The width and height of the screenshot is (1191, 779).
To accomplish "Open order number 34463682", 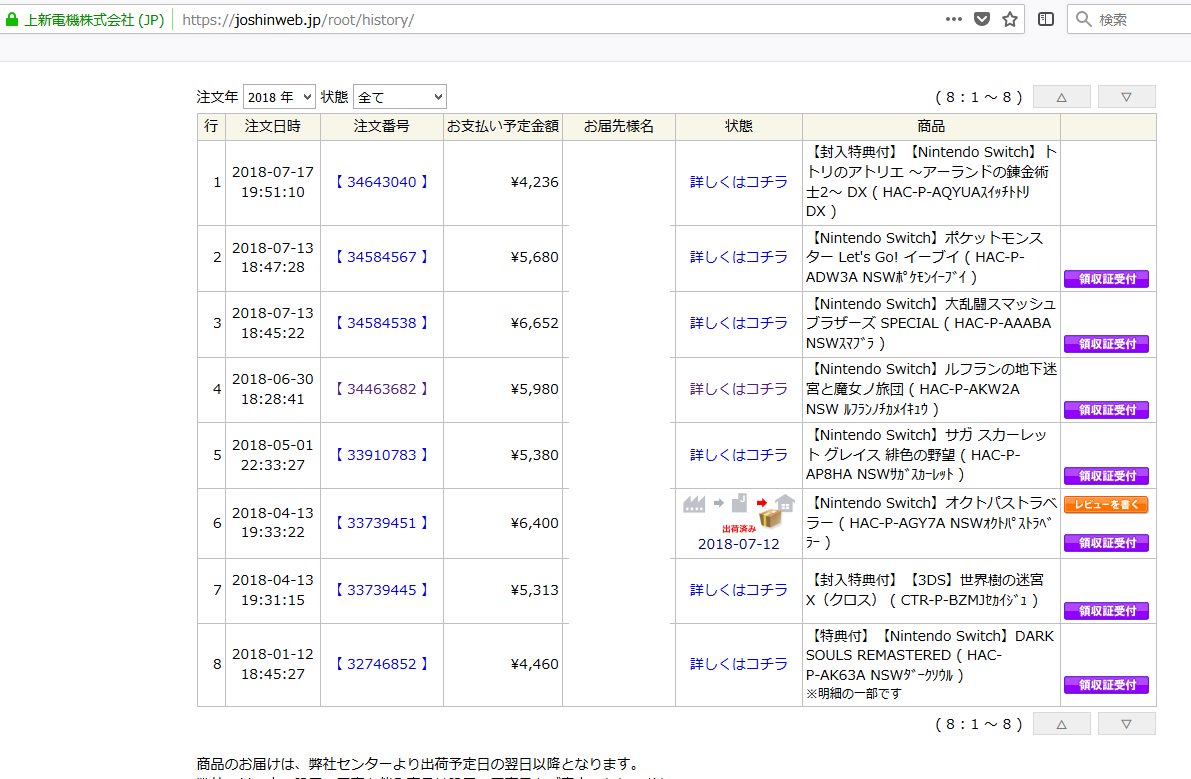I will [x=381, y=390].
